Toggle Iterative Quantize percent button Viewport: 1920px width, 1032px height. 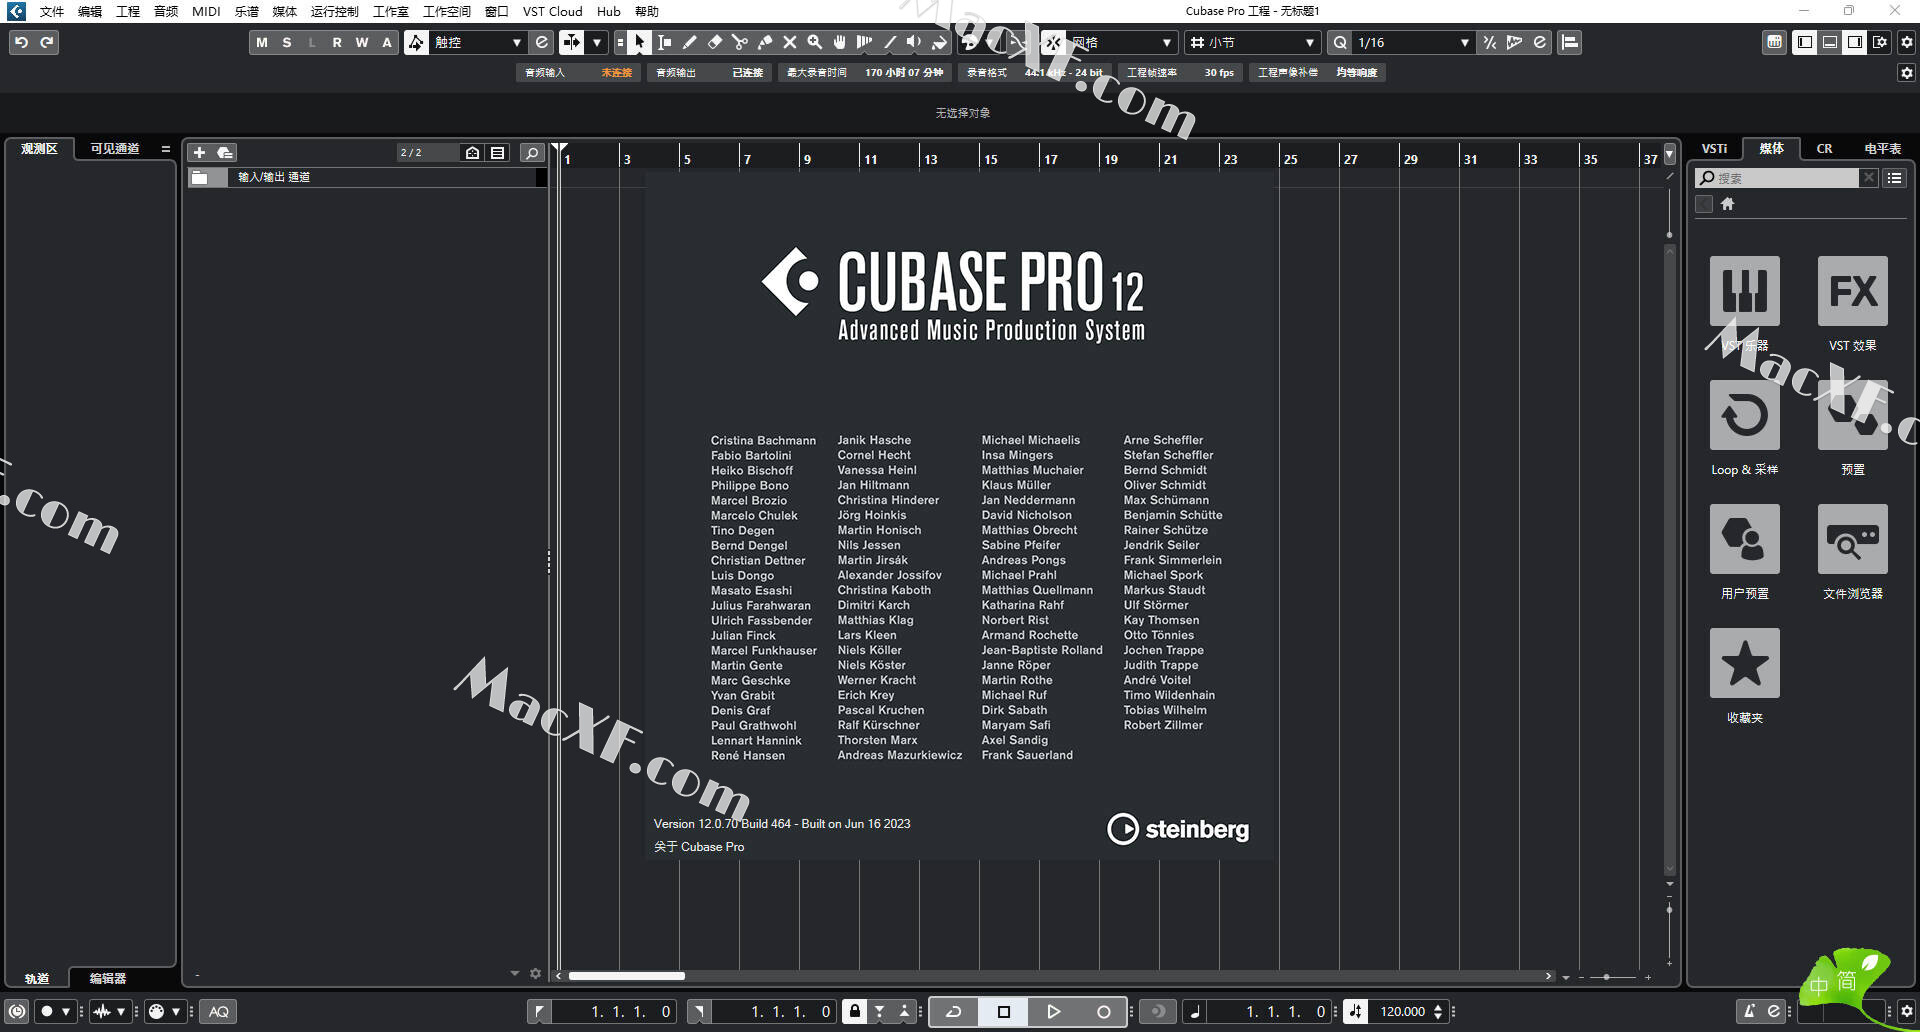(1490, 42)
